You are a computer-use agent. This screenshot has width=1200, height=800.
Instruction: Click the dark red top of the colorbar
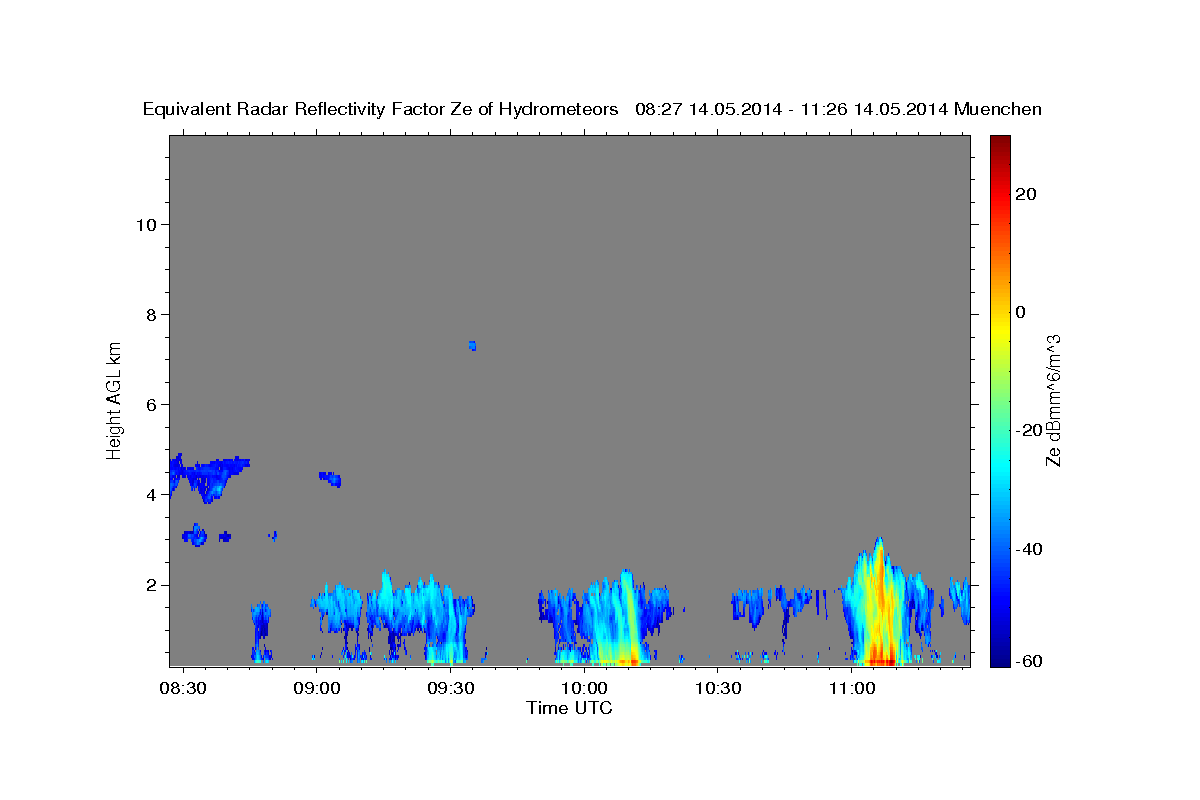[x=999, y=143]
